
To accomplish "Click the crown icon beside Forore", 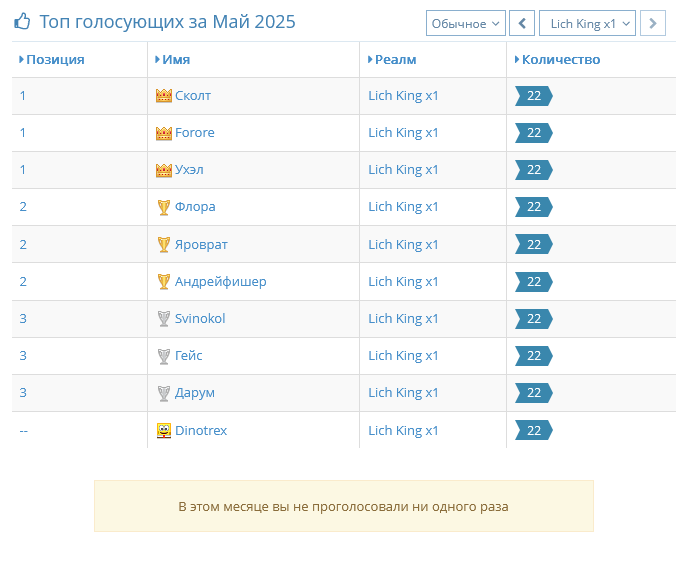I will (164, 133).
